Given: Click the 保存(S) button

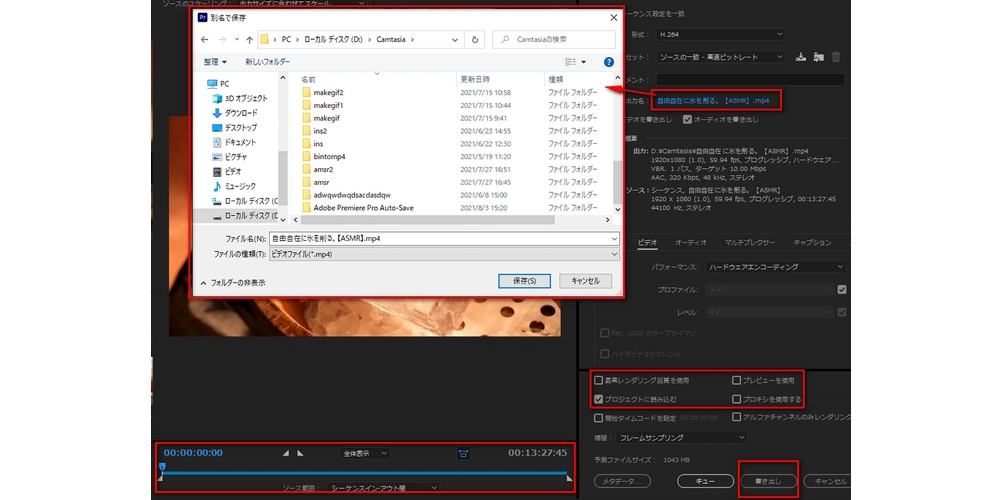Looking at the screenshot, I should (x=524, y=281).
